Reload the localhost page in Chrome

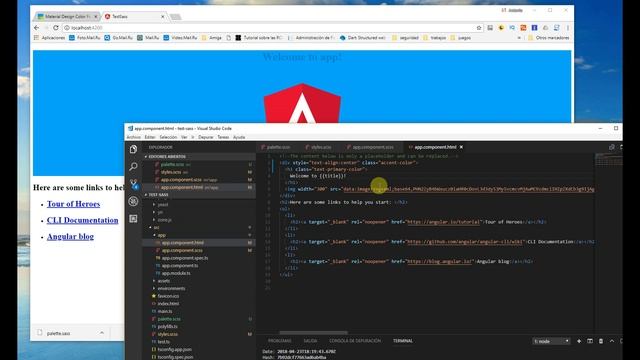point(56,28)
